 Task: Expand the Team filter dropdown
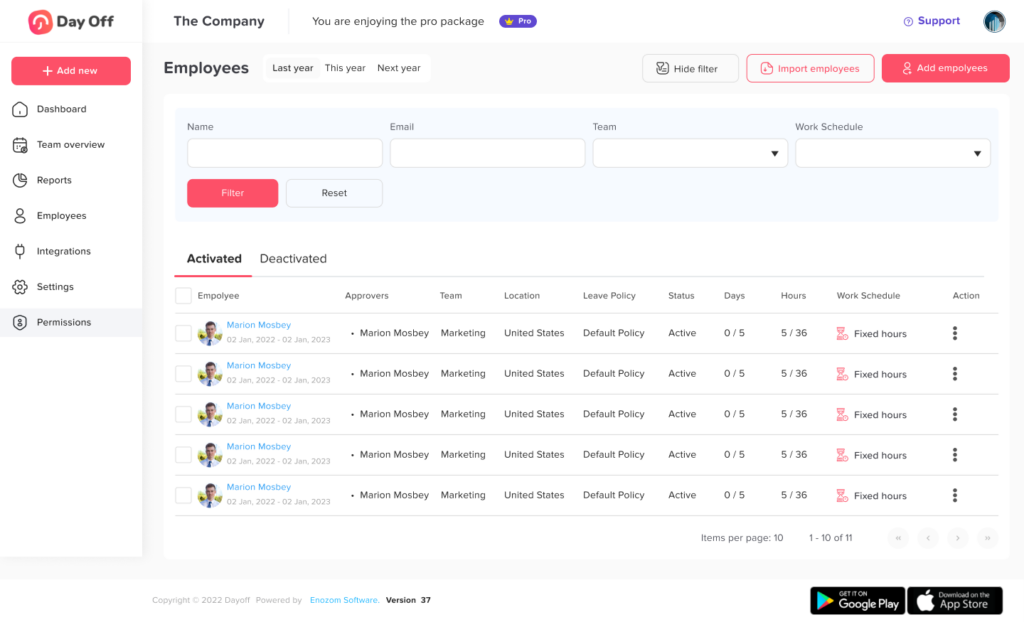tap(690, 153)
